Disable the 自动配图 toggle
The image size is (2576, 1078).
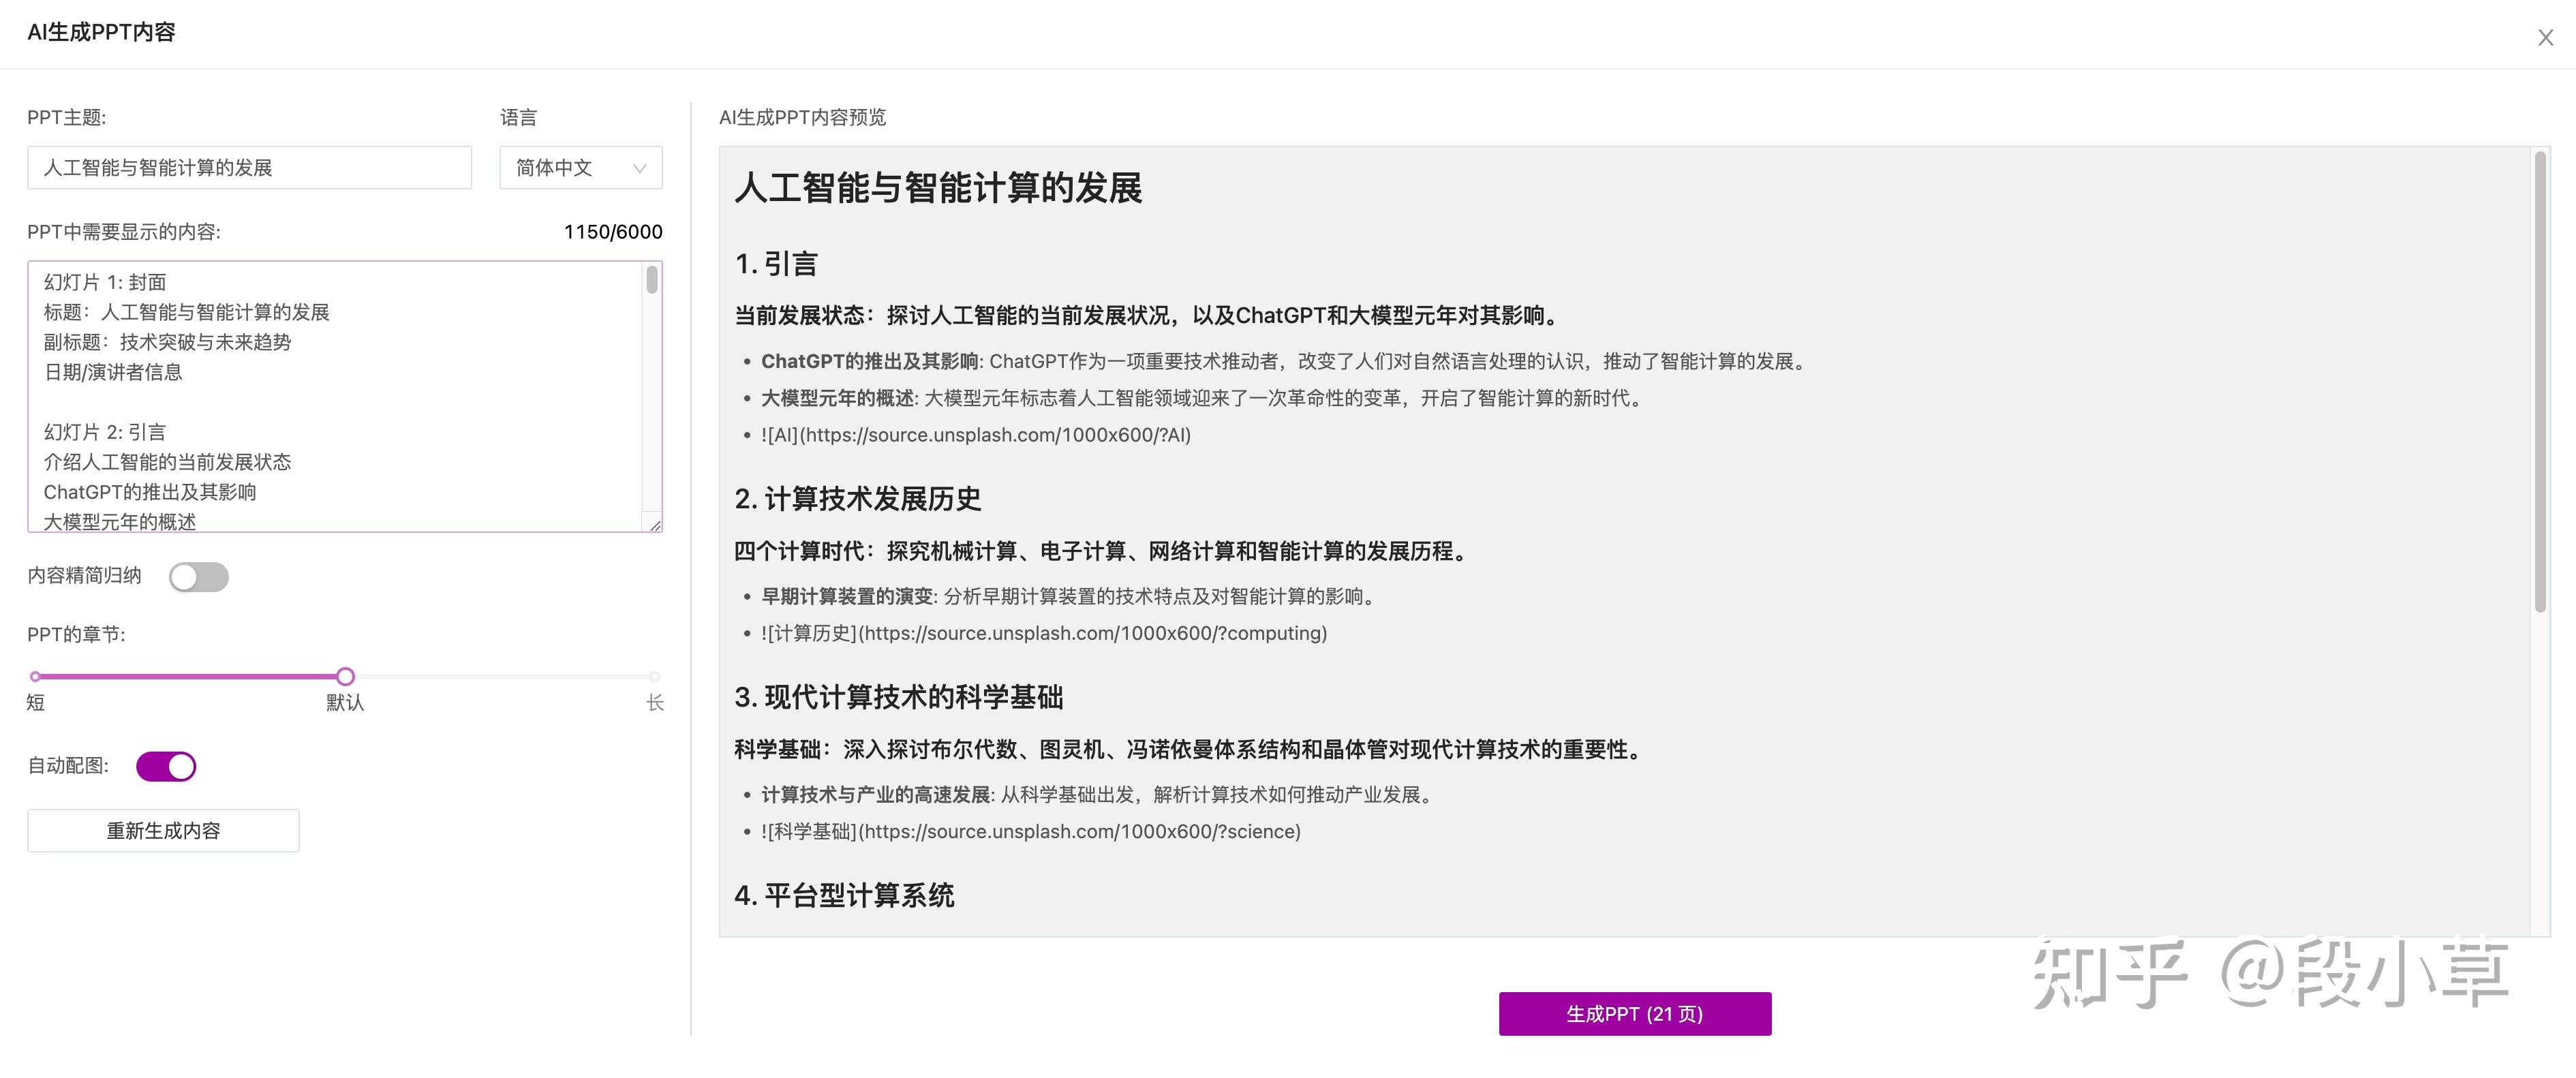click(x=166, y=767)
